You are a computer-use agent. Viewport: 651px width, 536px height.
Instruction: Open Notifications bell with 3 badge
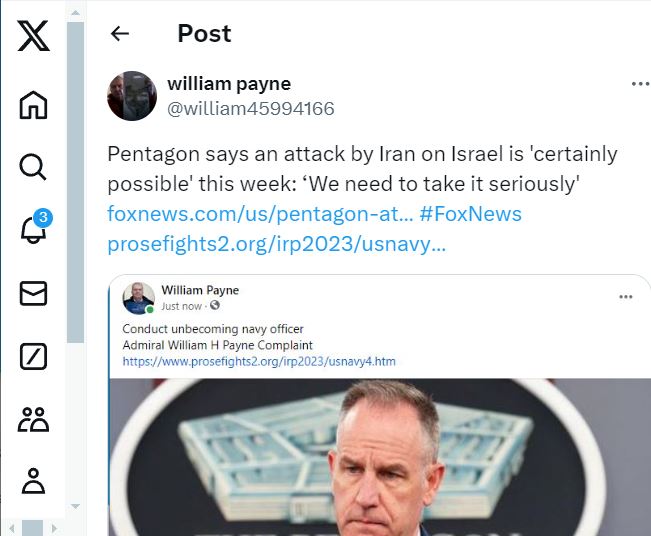pos(36,227)
